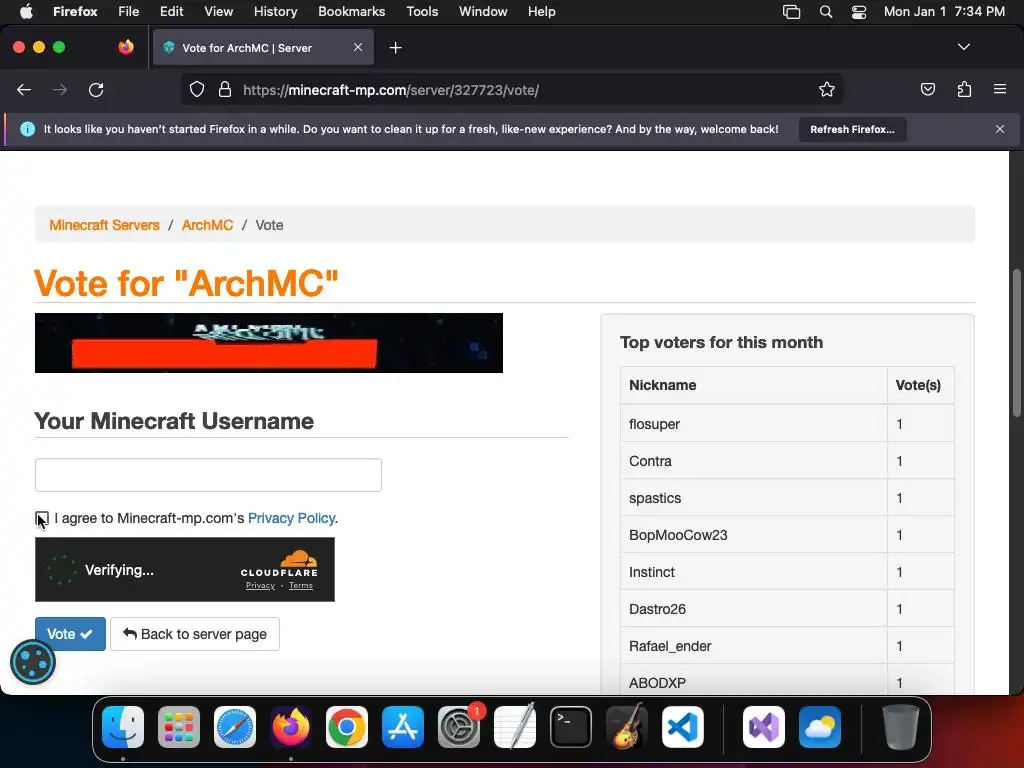Tick the Privacy Policy agreement checkbox
Viewport: 1024px width, 768px height.
[x=42, y=519]
